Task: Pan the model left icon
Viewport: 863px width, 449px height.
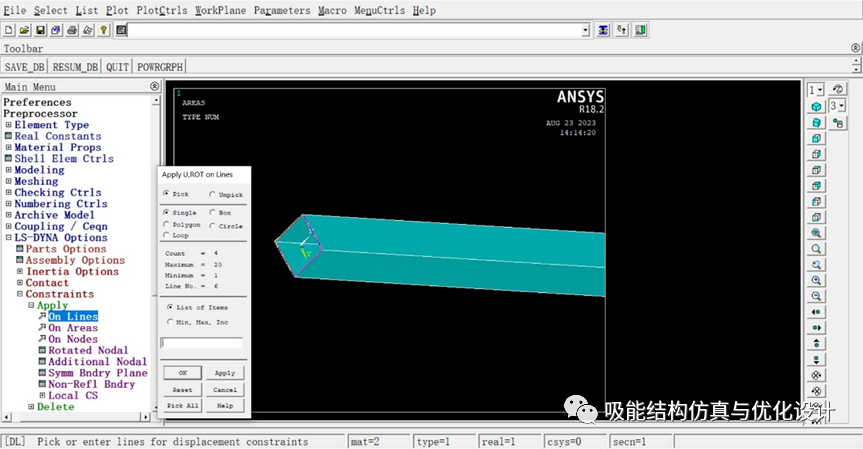Action: coord(816,312)
